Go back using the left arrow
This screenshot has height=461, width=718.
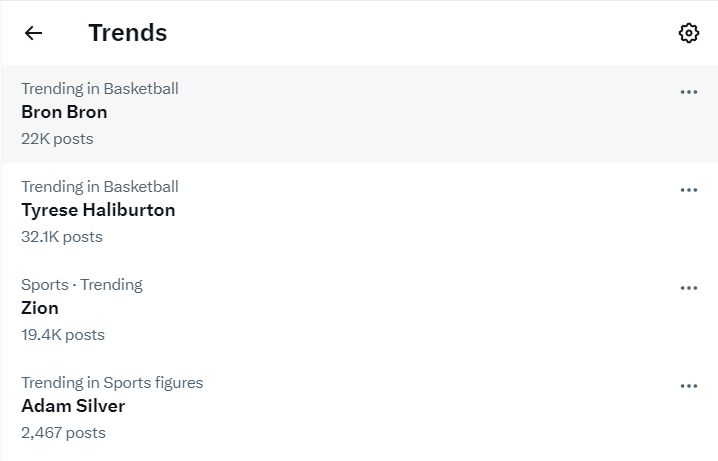(33, 33)
